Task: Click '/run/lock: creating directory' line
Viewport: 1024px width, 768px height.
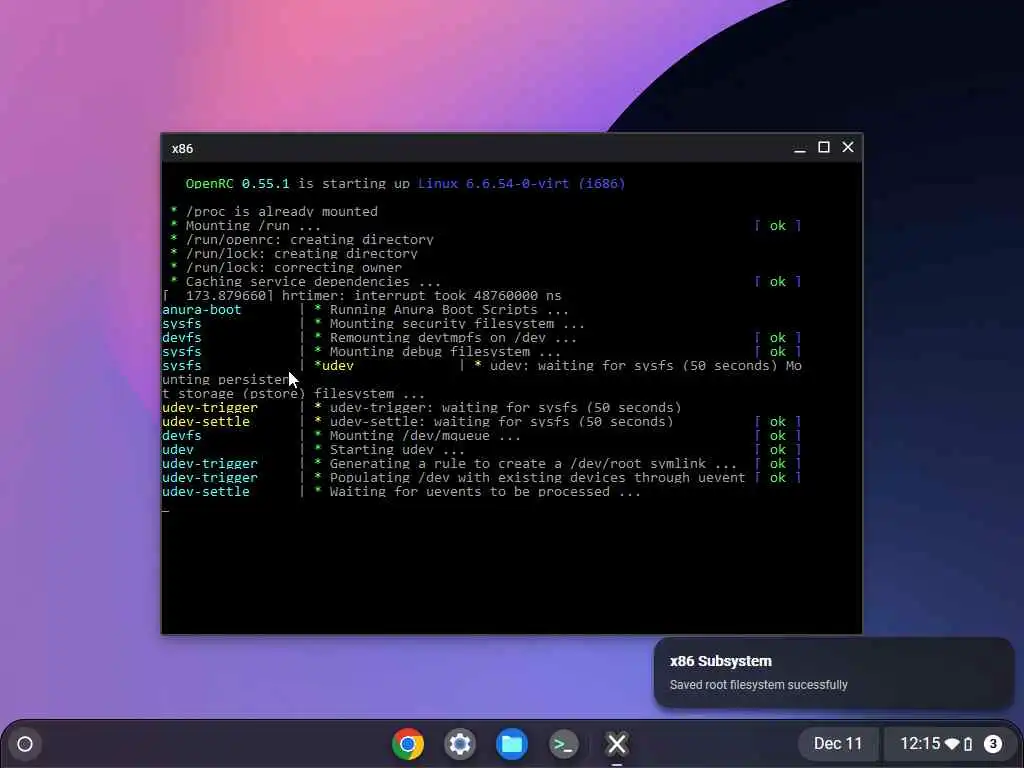Action: pyautogui.click(x=302, y=253)
